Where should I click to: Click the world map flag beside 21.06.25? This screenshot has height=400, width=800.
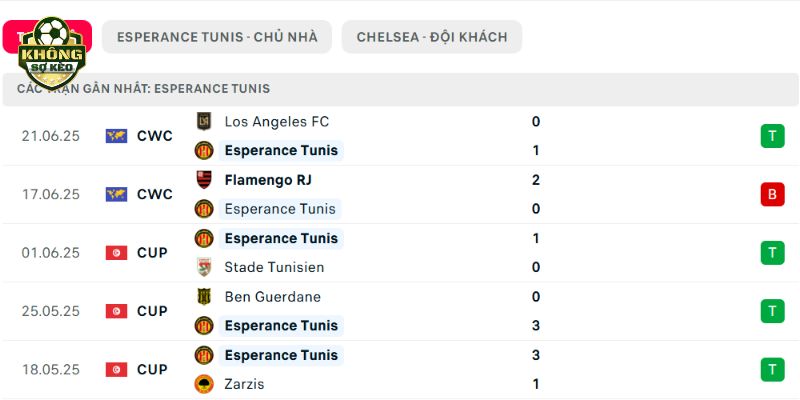tap(116, 136)
